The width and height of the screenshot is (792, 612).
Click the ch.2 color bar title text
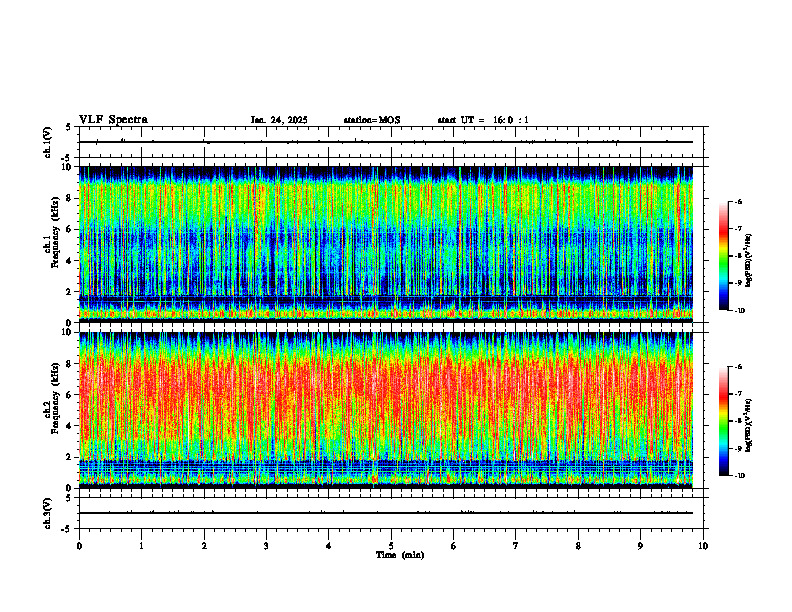coord(749,425)
